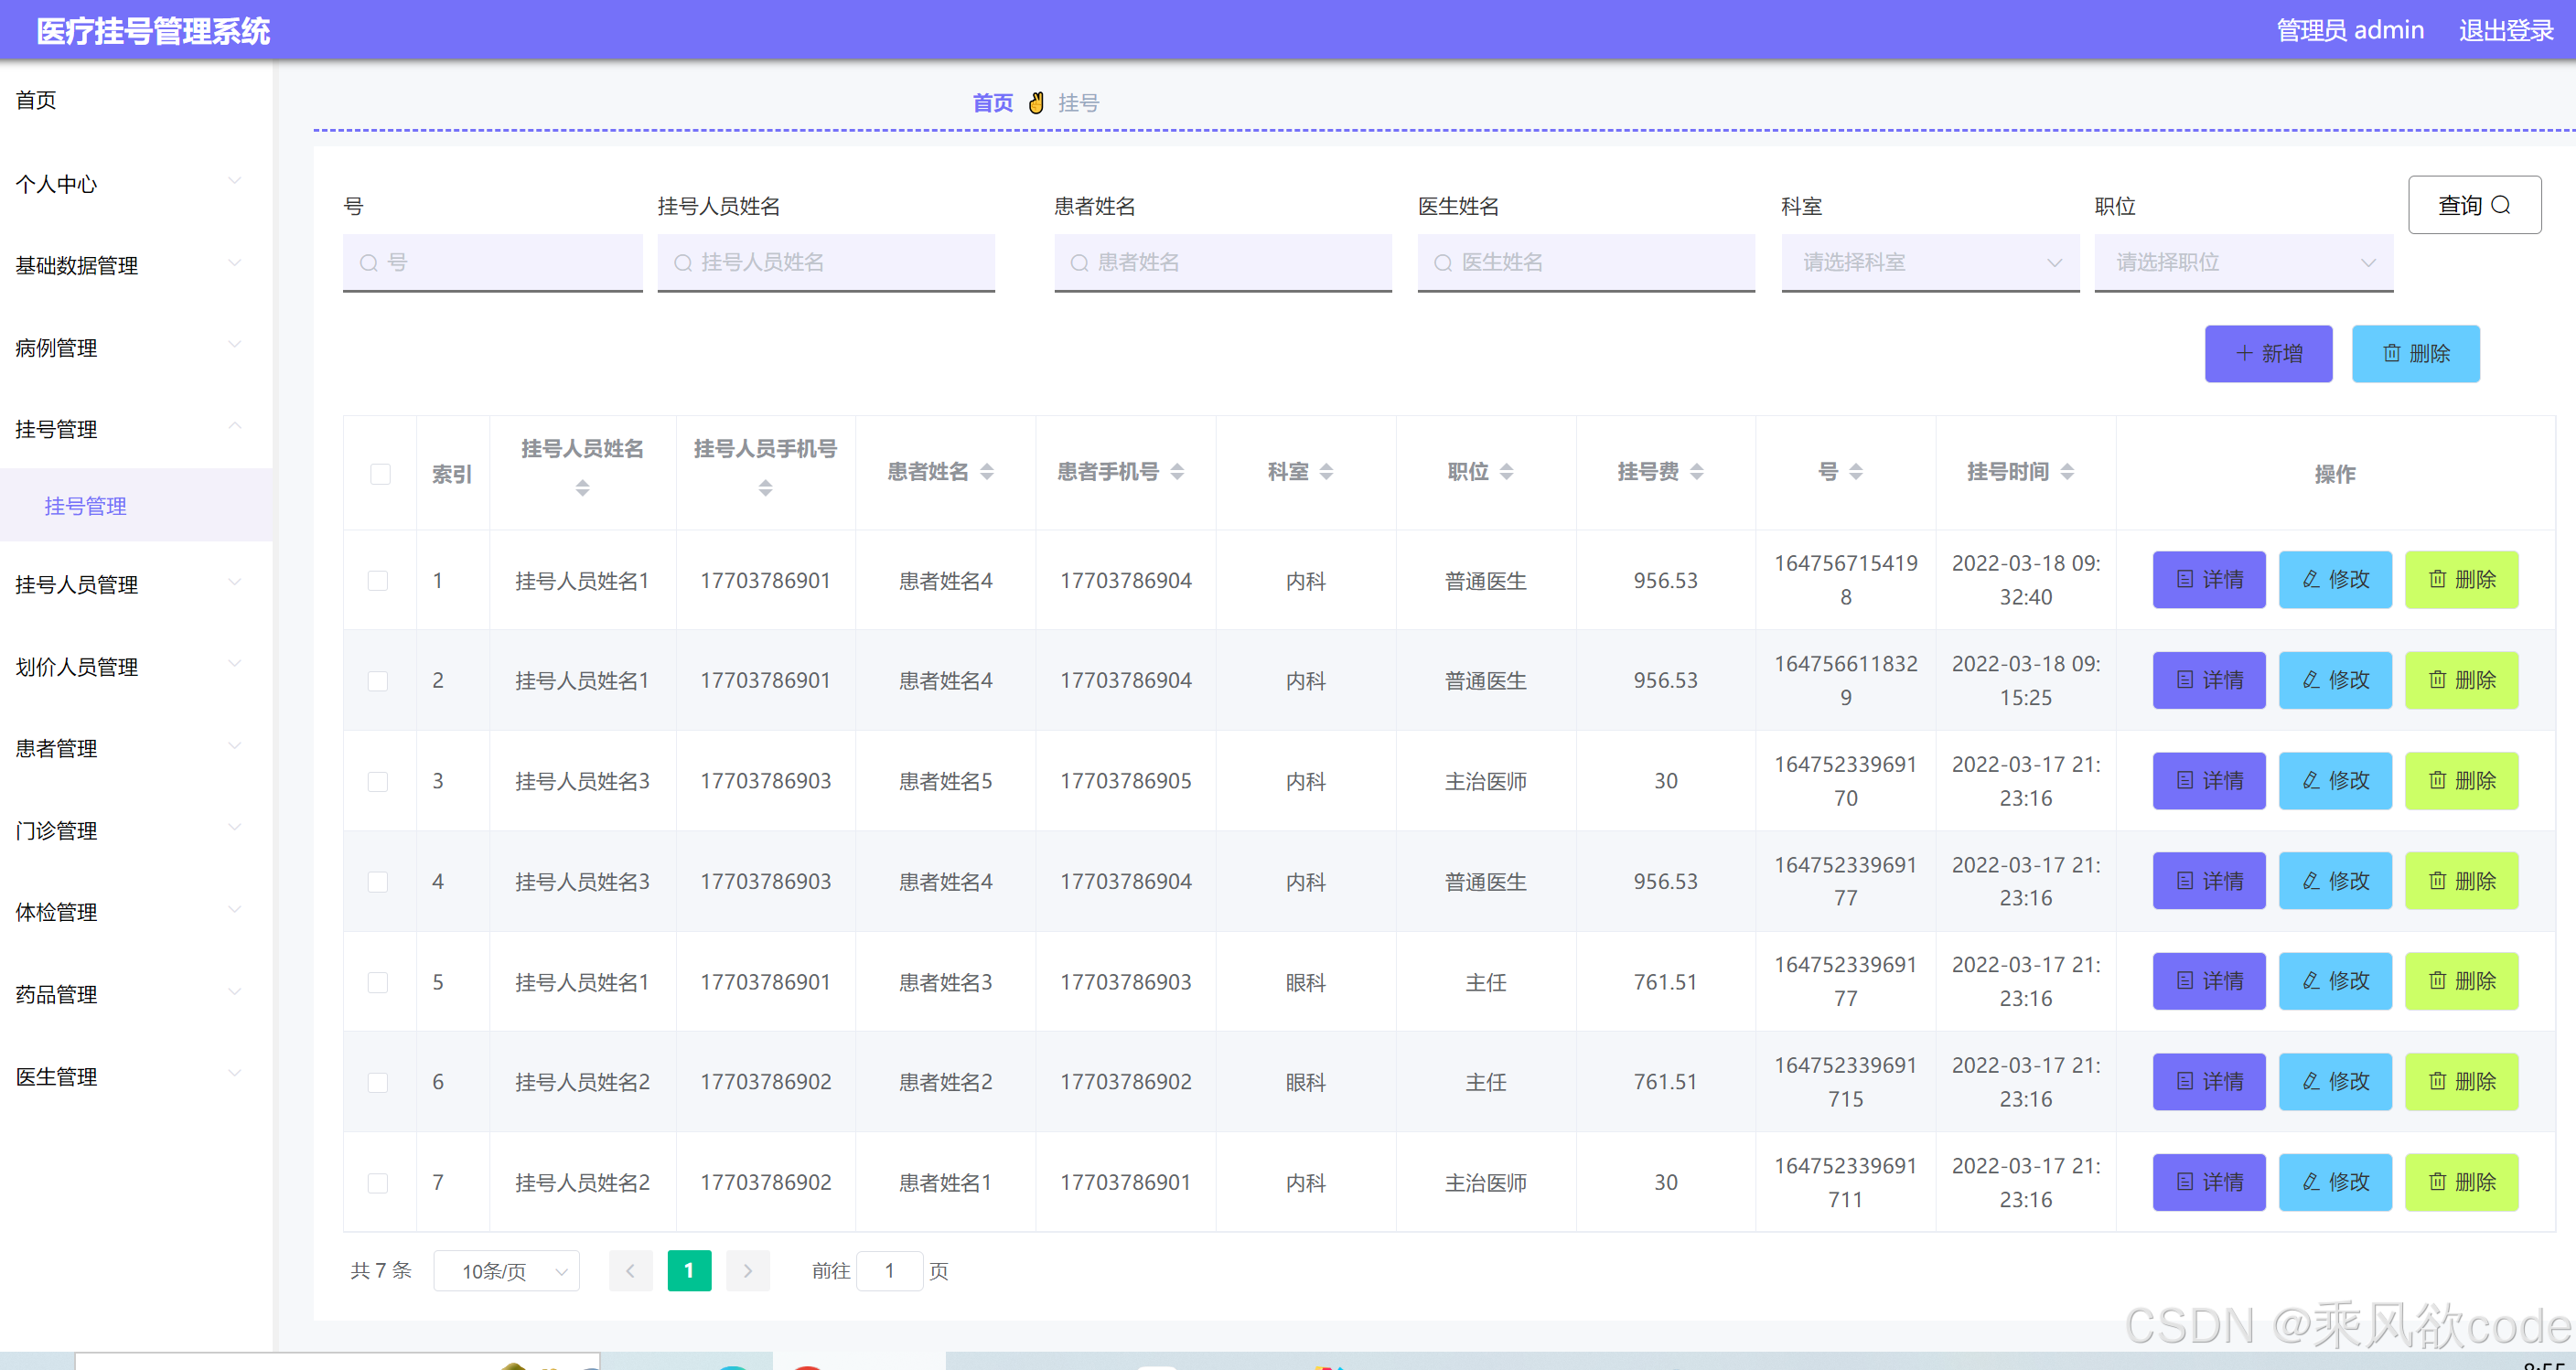Viewport: 2576px width, 1370px height.
Task: Click 详情 button in row 4
Action: click(x=2208, y=881)
